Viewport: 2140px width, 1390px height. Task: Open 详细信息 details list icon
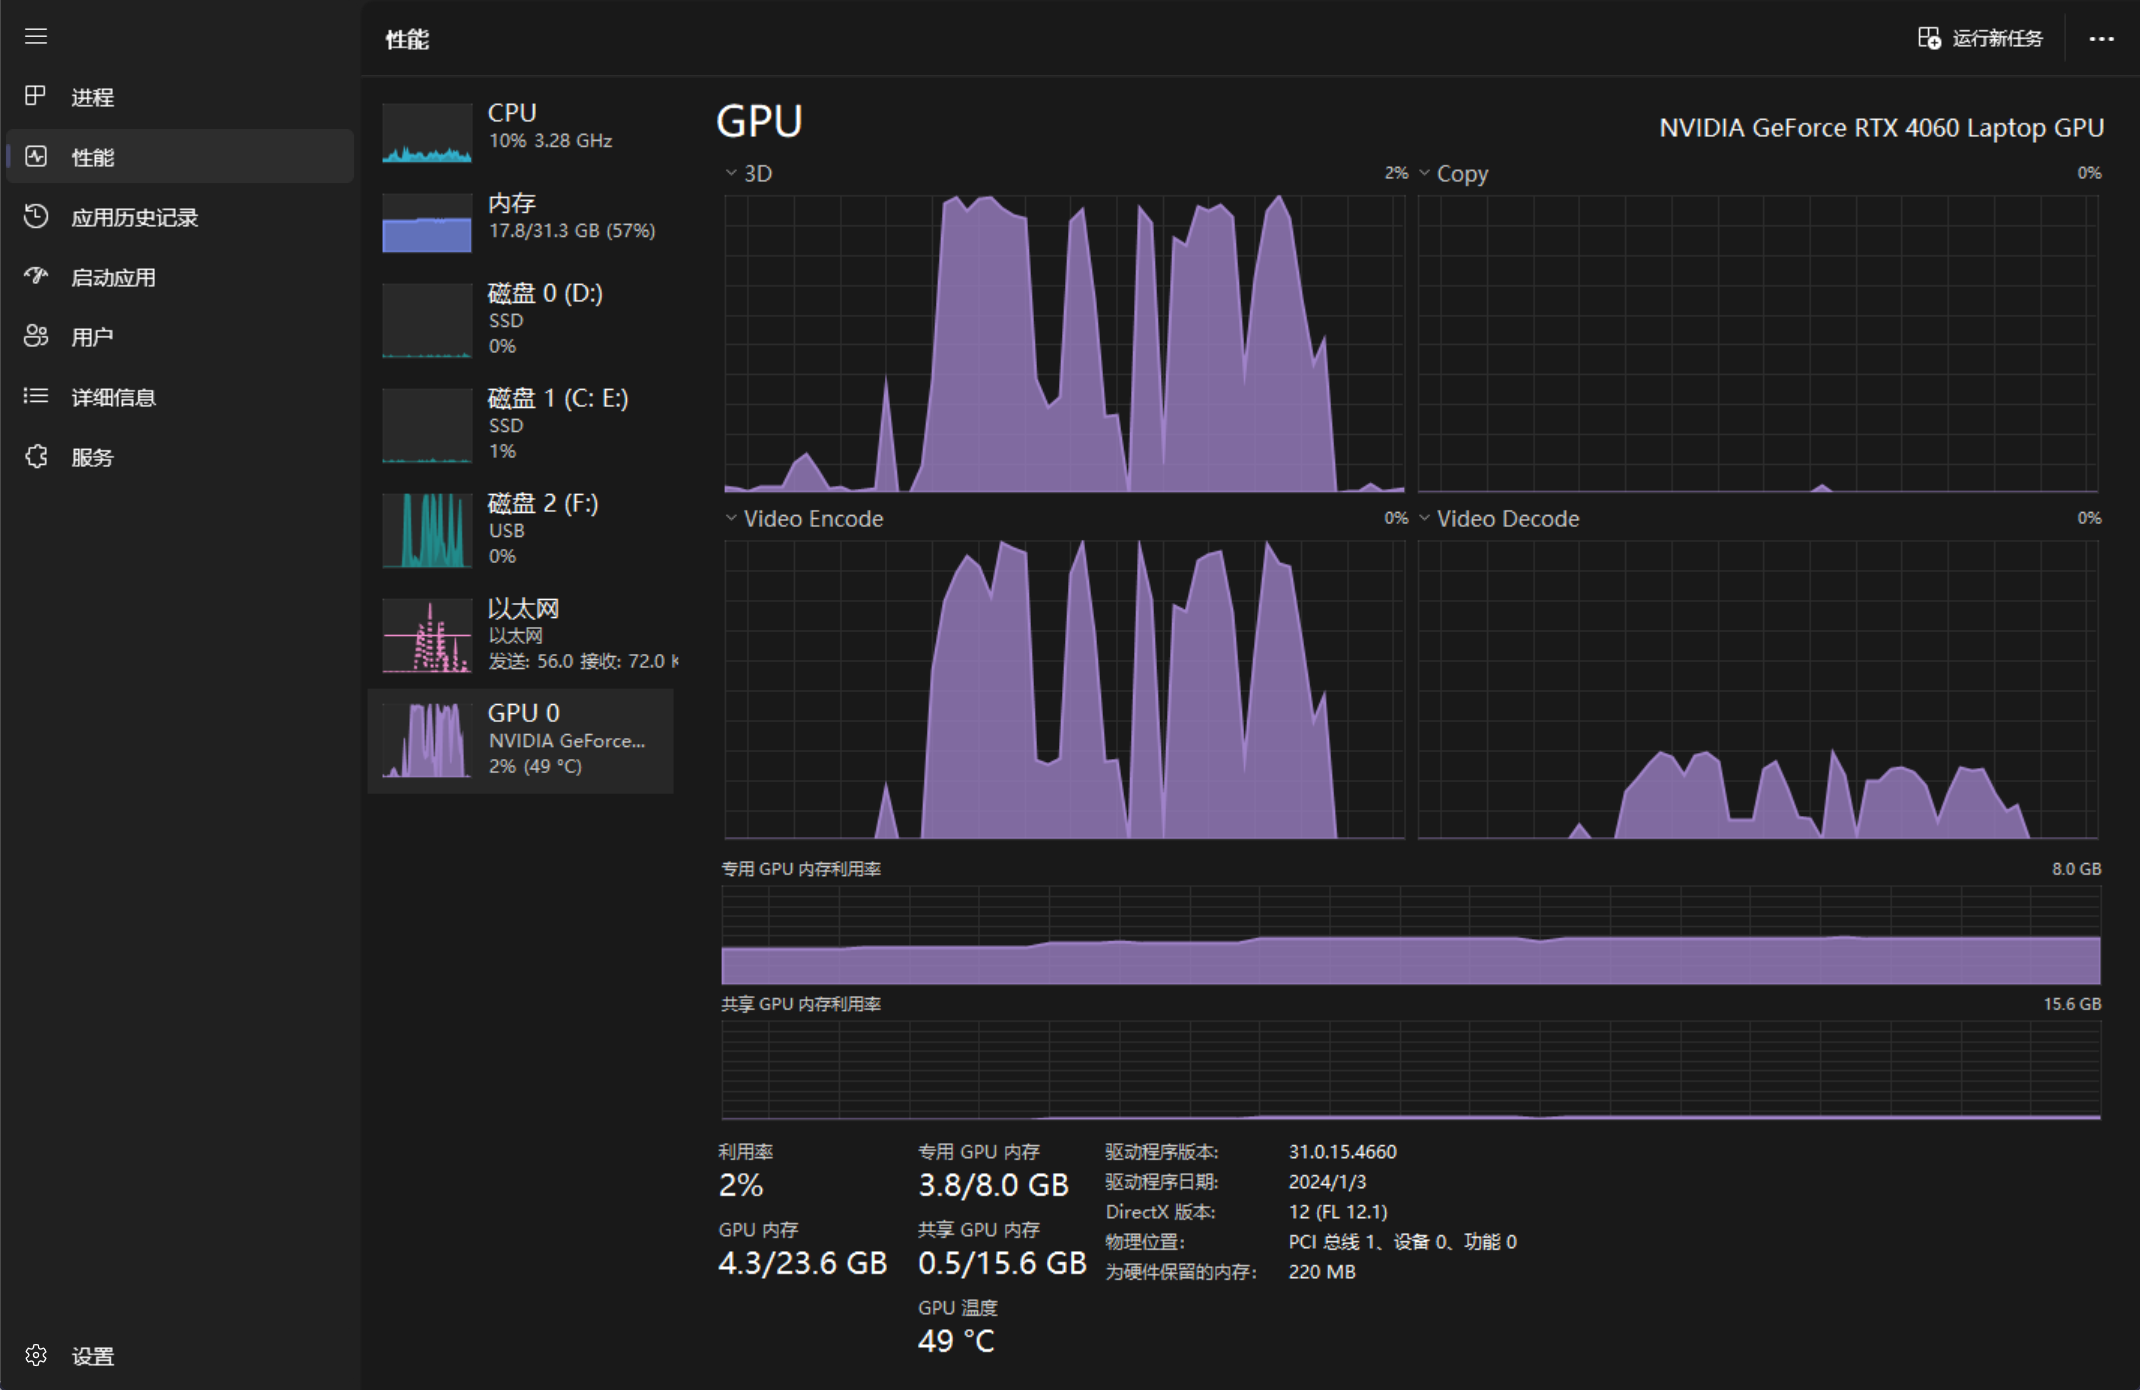[x=36, y=396]
